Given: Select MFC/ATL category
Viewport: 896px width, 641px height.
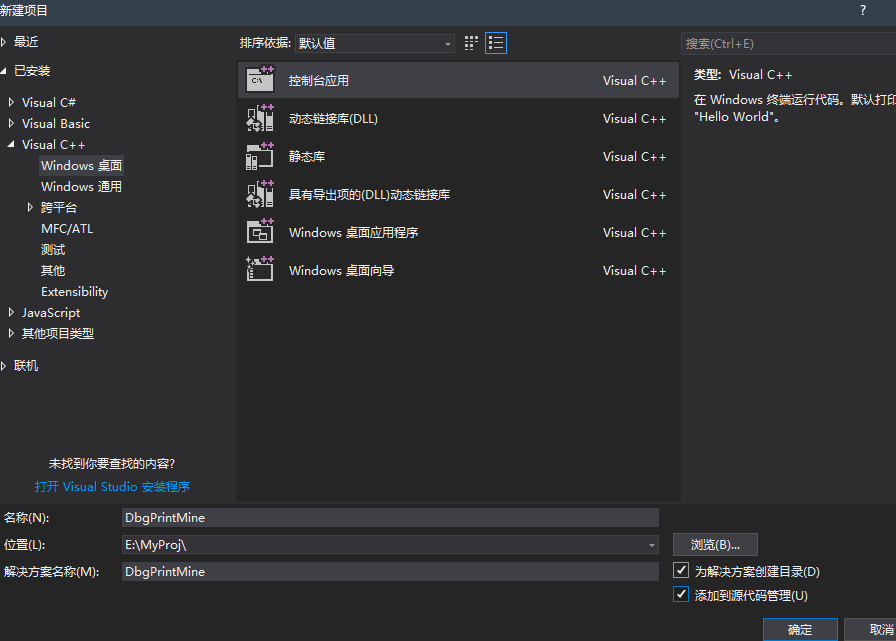Looking at the screenshot, I should pyautogui.click(x=67, y=229).
